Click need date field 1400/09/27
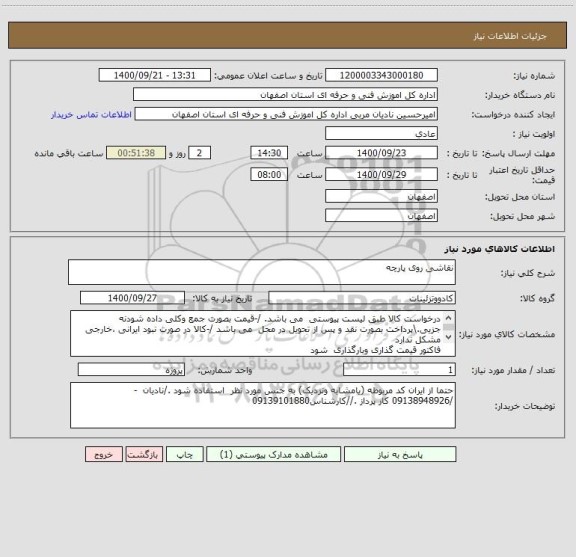 (132, 298)
